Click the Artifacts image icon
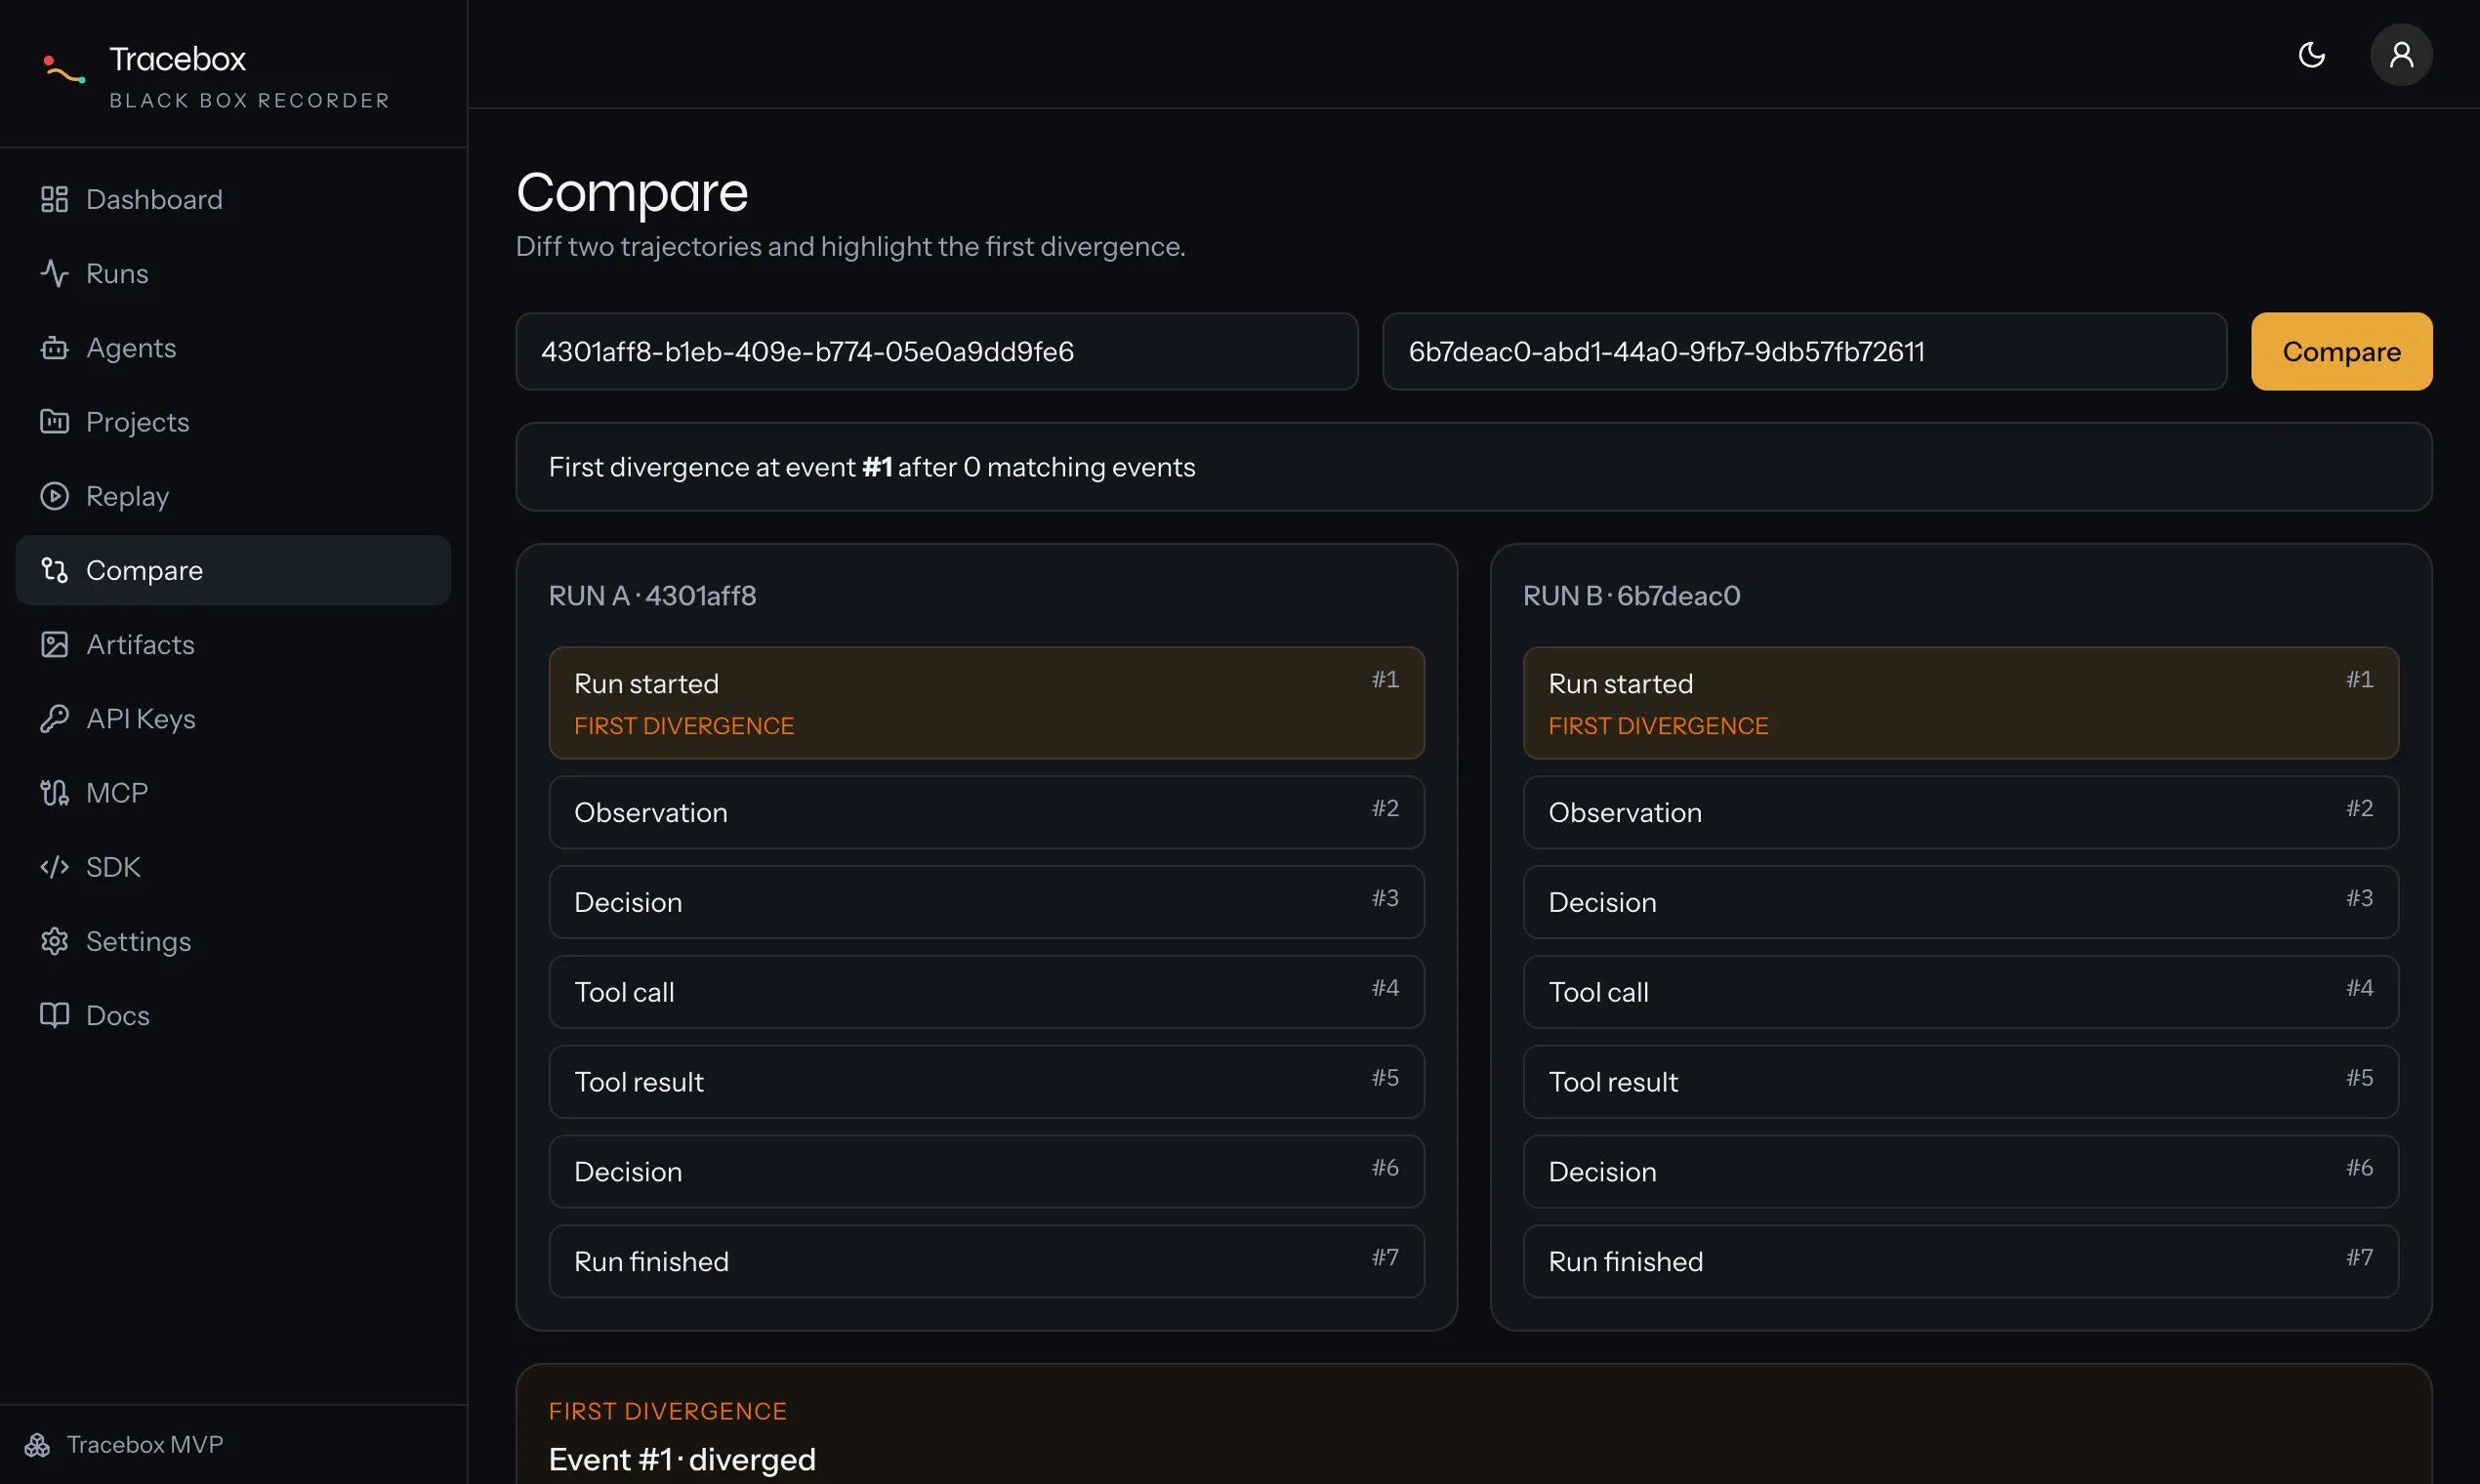Screen dimensions: 2480x1484 click(x=54, y=644)
